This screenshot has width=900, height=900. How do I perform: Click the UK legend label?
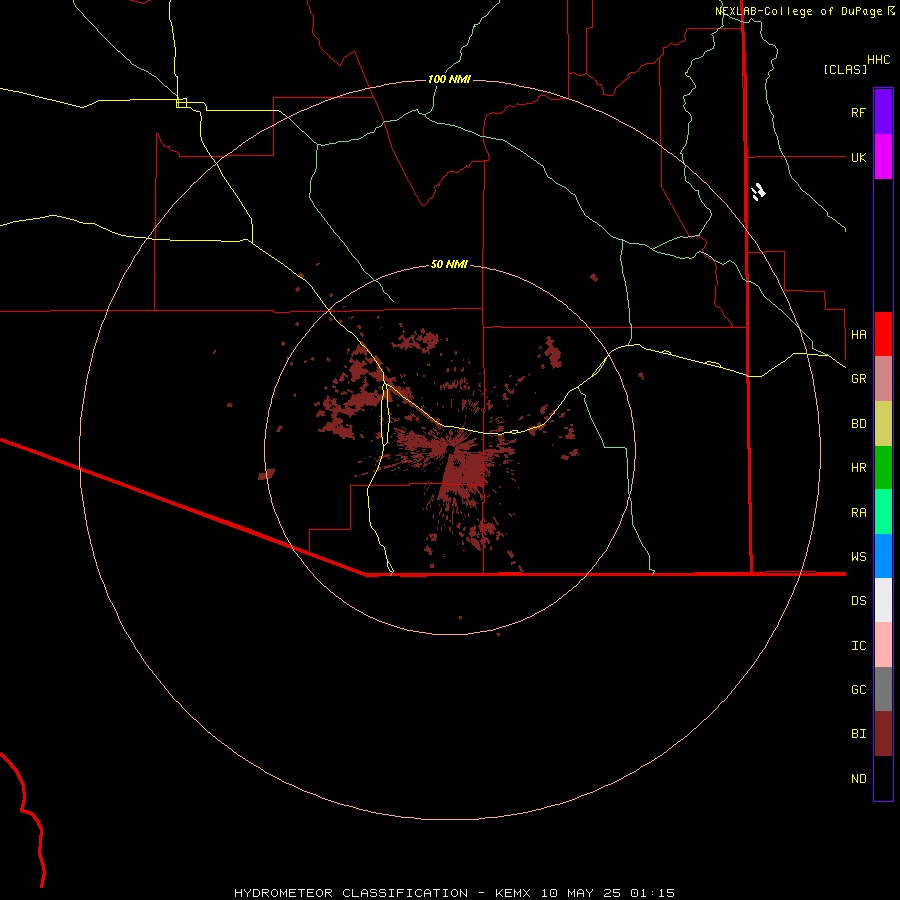[x=858, y=157]
